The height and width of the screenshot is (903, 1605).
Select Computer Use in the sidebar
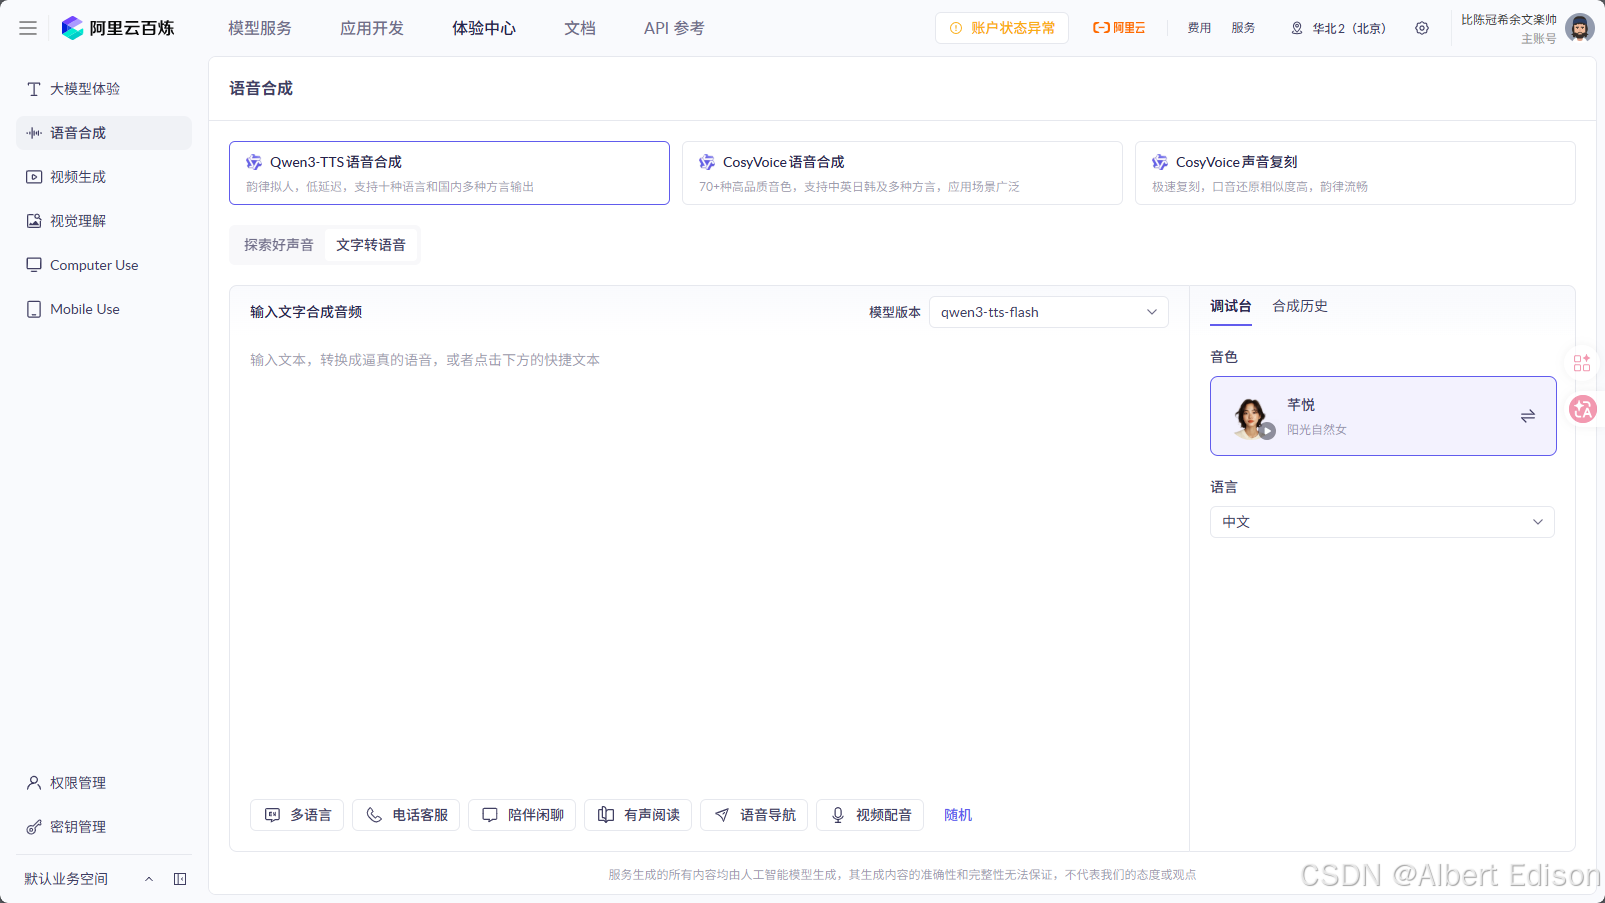(93, 264)
